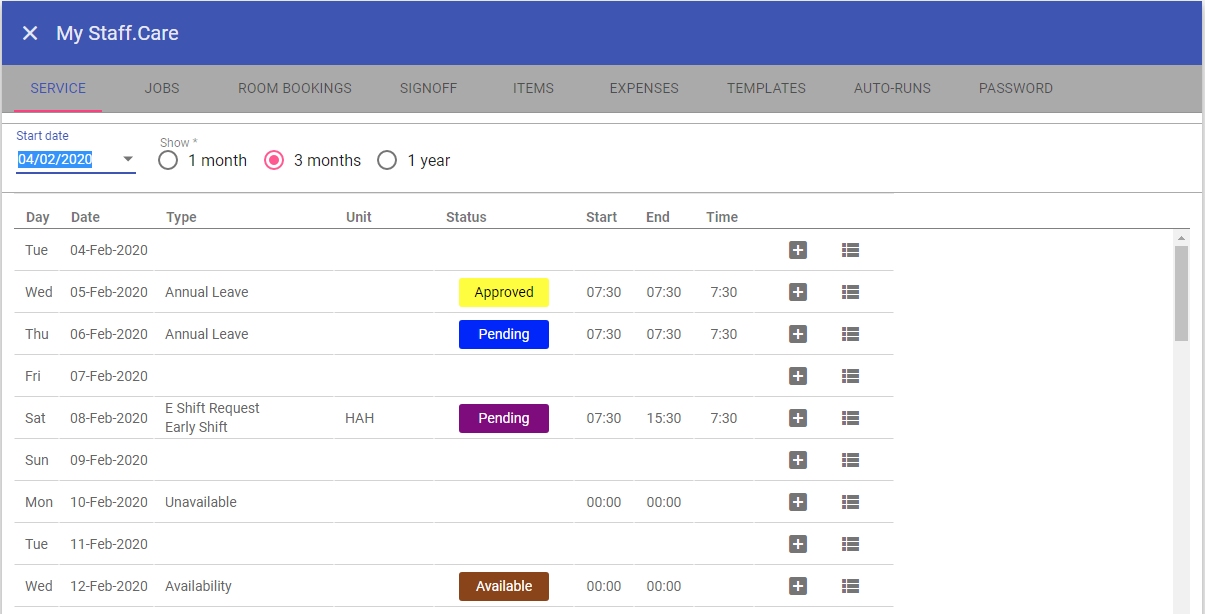The height and width of the screenshot is (614, 1205).
Task: Click the plus icon on 06-Feb-2020 row
Action: pos(797,334)
